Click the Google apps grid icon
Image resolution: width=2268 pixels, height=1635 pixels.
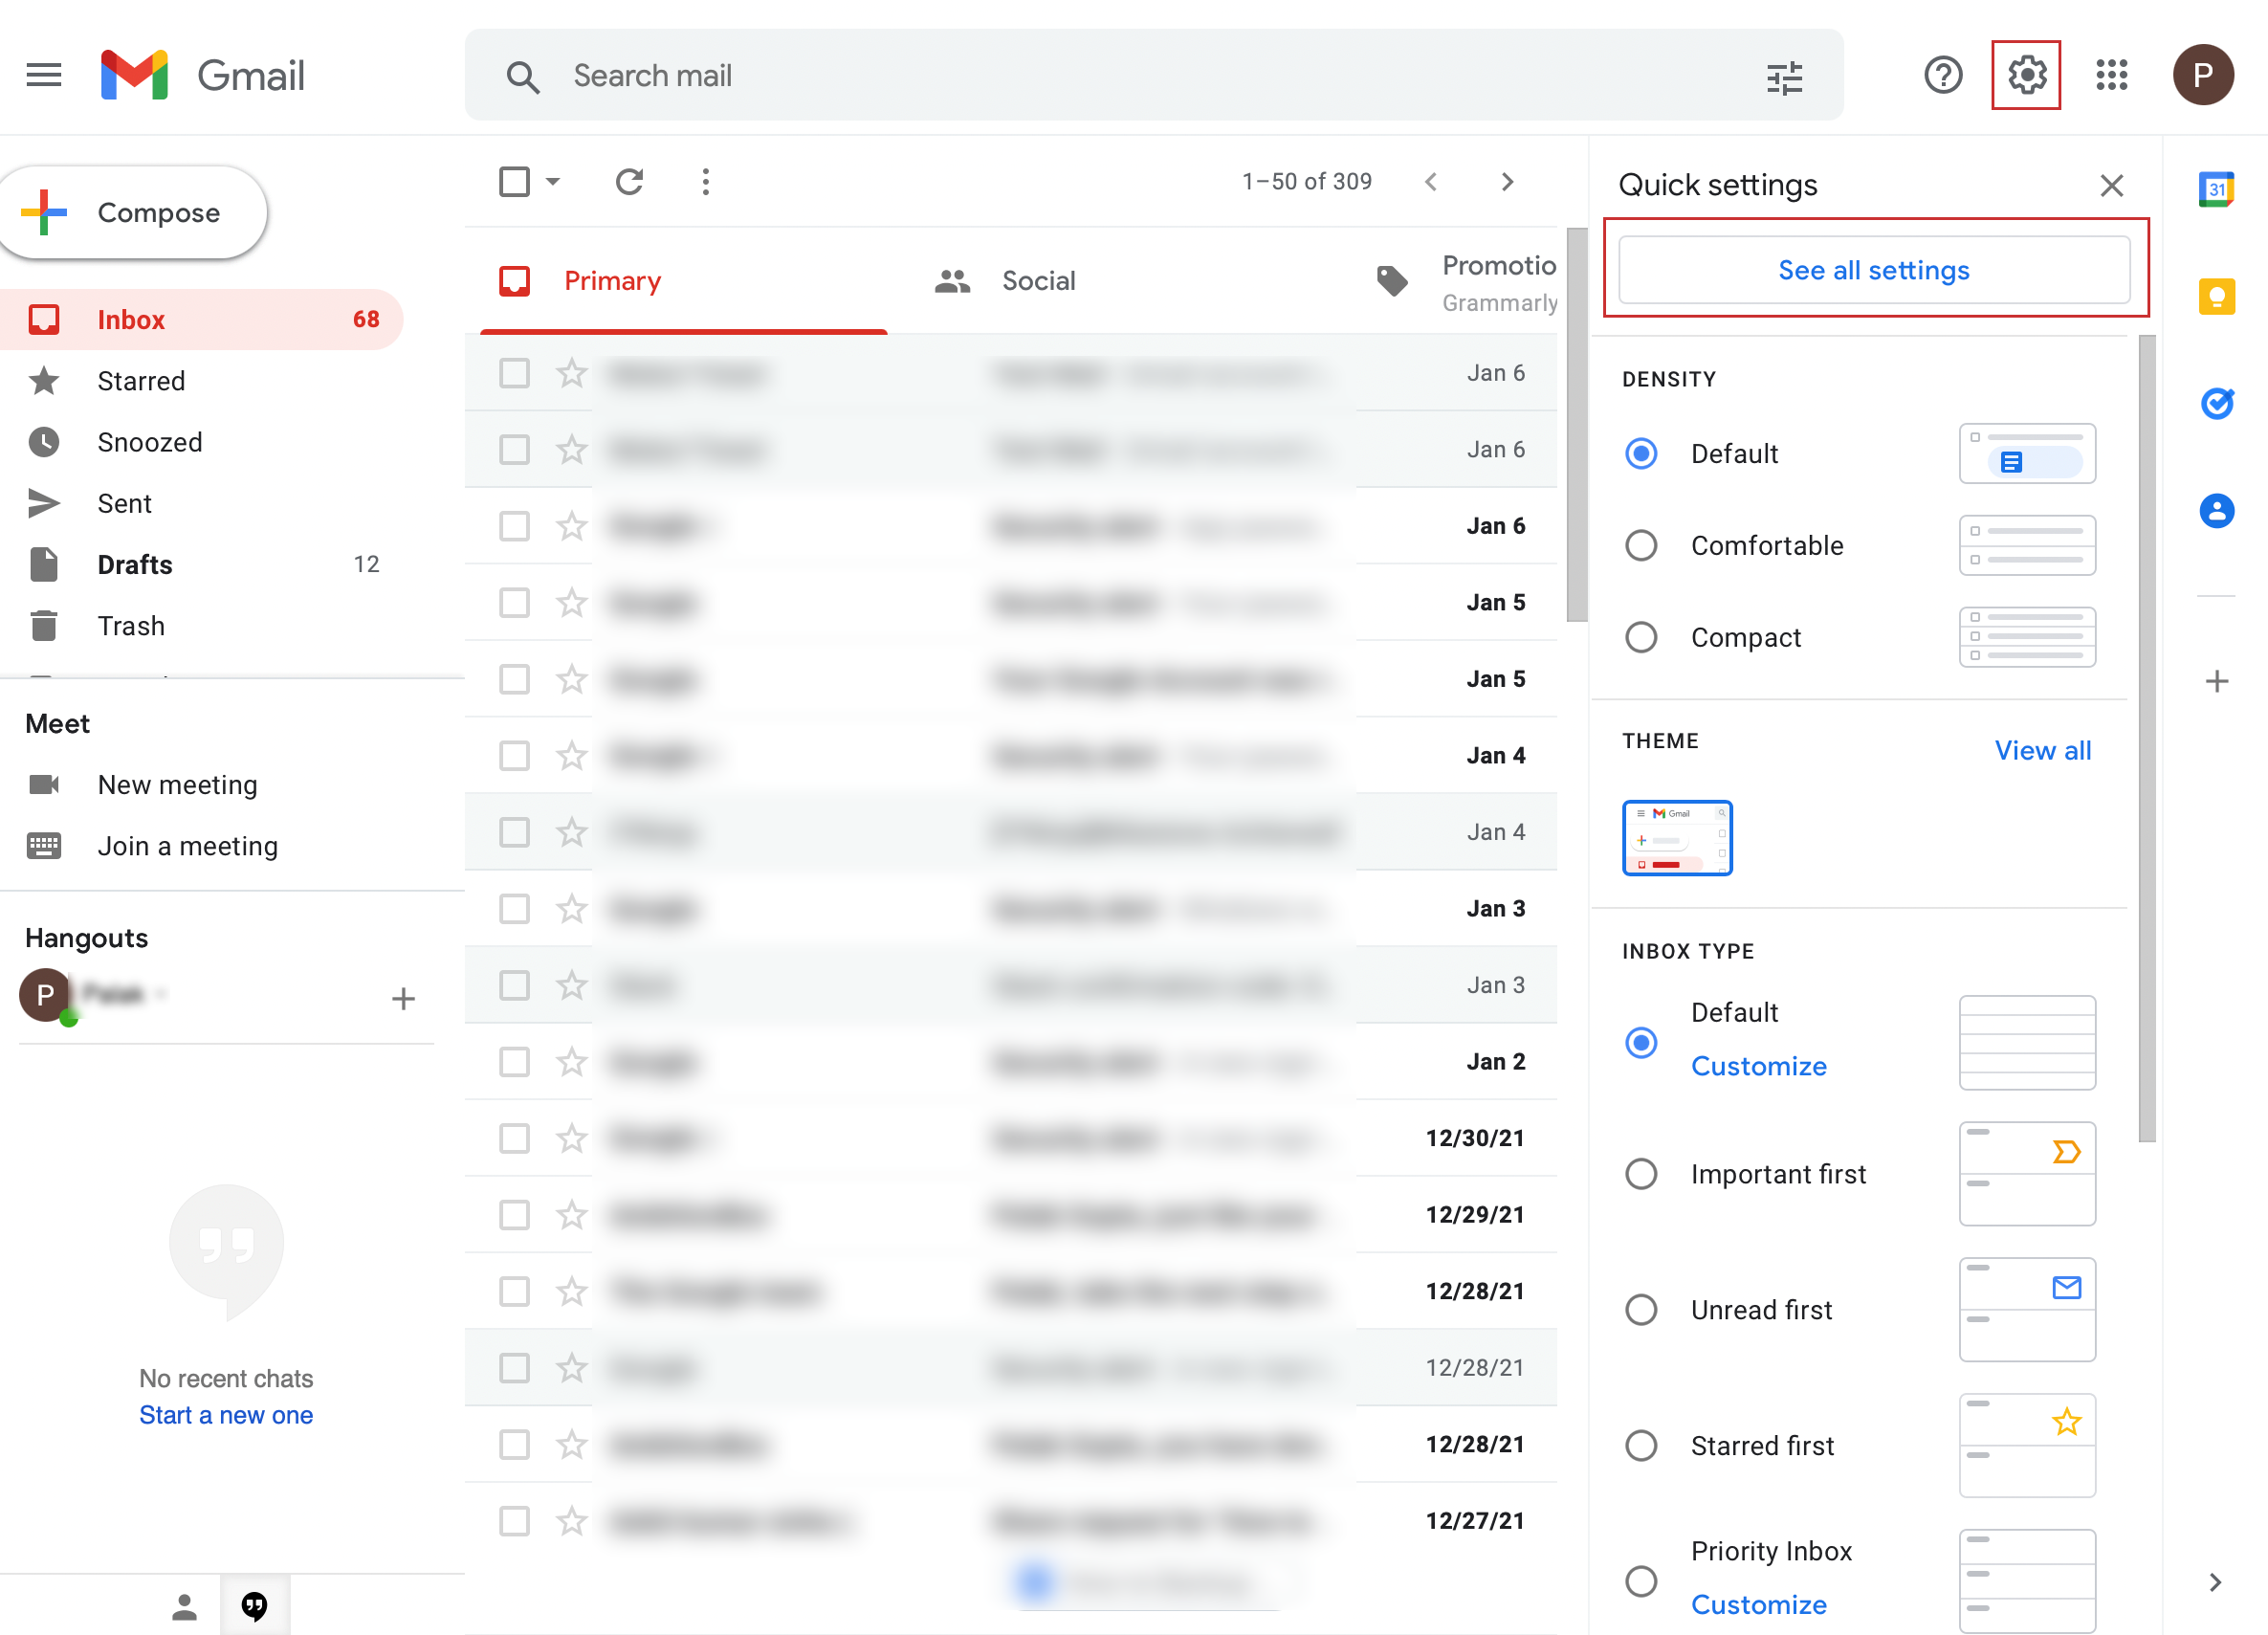pyautogui.click(x=2113, y=74)
